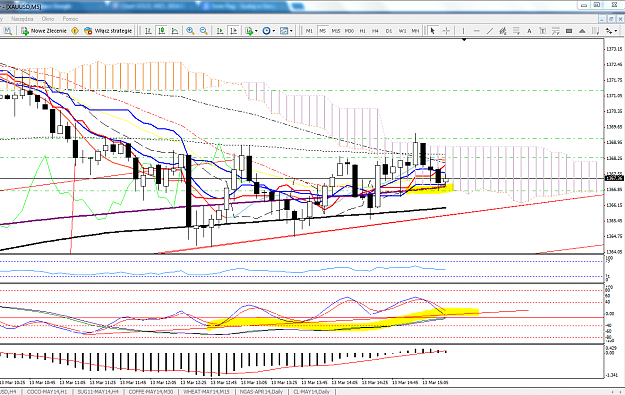The height and width of the screenshot is (395, 625).
Task: Switch chart to bar chart mode
Action: pos(148,31)
